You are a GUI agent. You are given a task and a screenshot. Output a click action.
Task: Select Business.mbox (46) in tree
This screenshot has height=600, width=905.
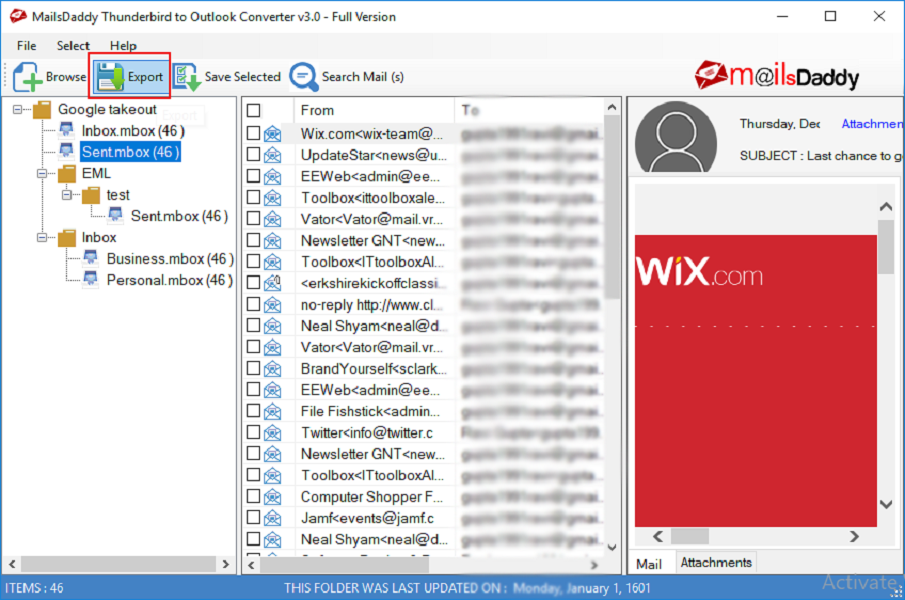[x=170, y=258]
